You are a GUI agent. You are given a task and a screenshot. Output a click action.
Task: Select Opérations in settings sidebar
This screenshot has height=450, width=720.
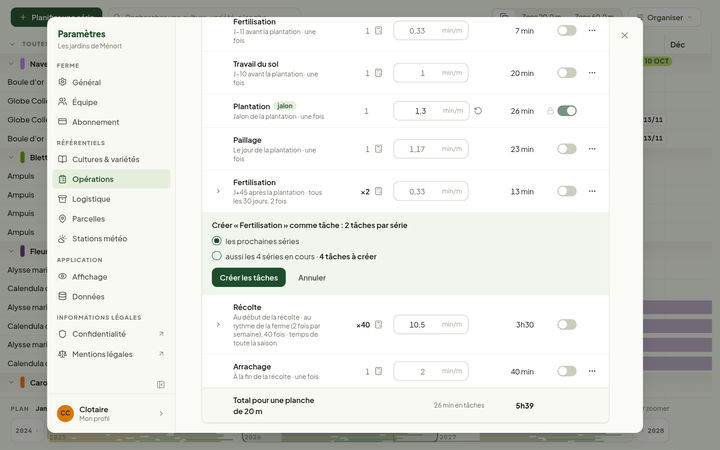click(111, 179)
